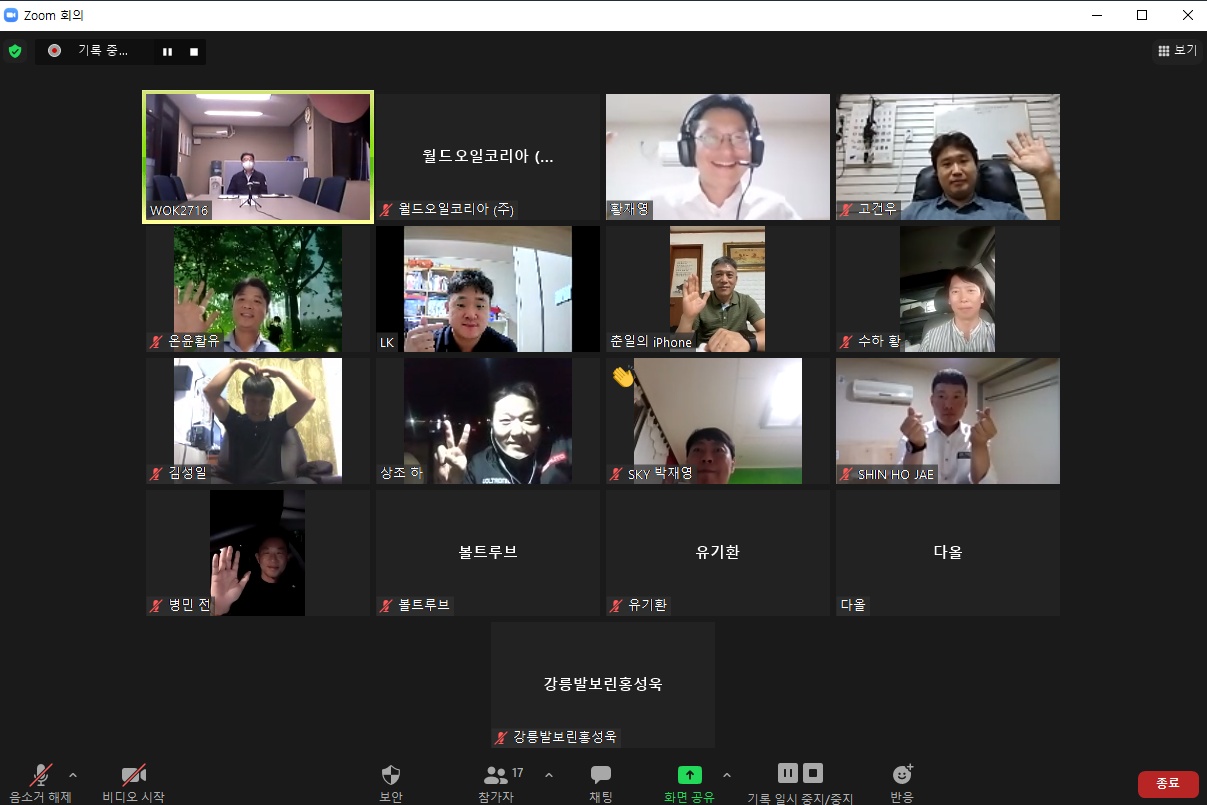Click muted mic icon beside 볼트루브 label
1207x805 pixels.
point(387,606)
